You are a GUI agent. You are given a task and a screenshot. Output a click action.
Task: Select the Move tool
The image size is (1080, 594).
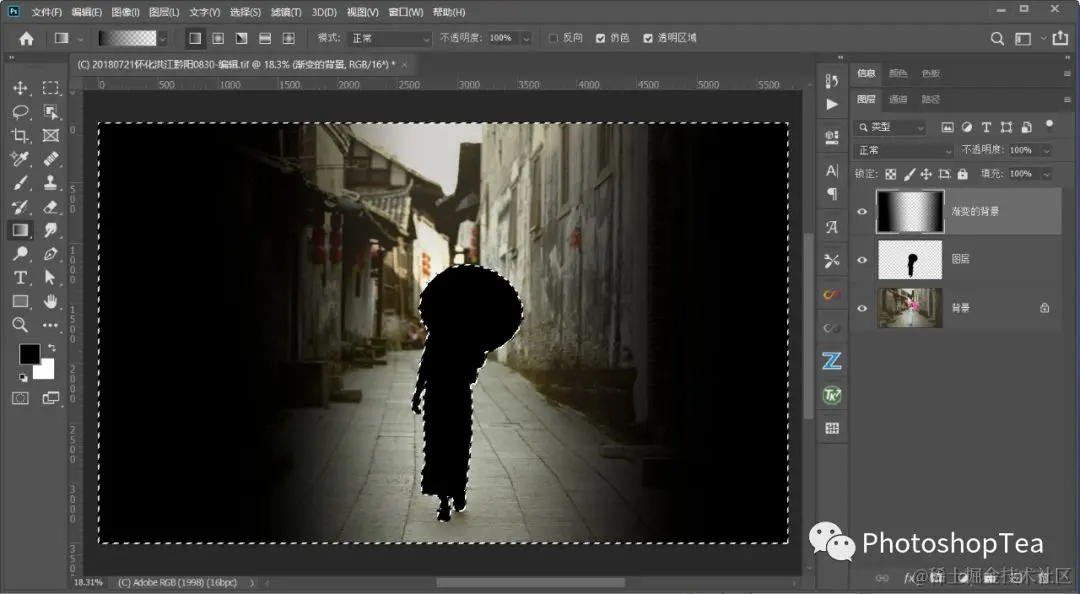[20, 88]
